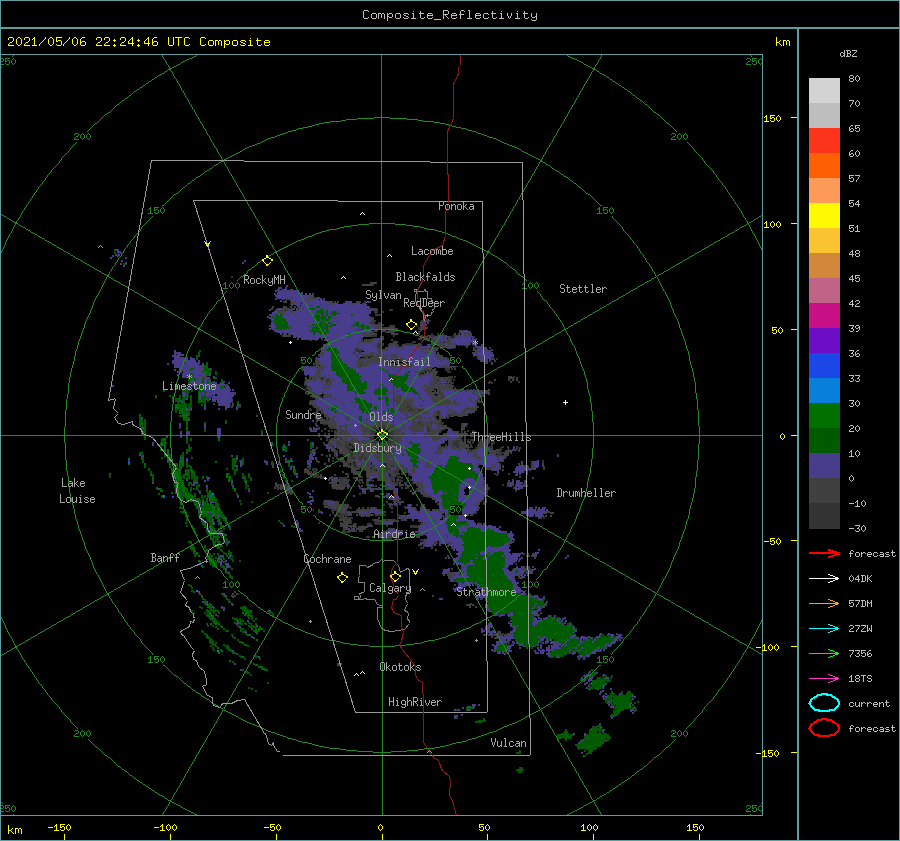Click the RedDeer city label

point(424,303)
